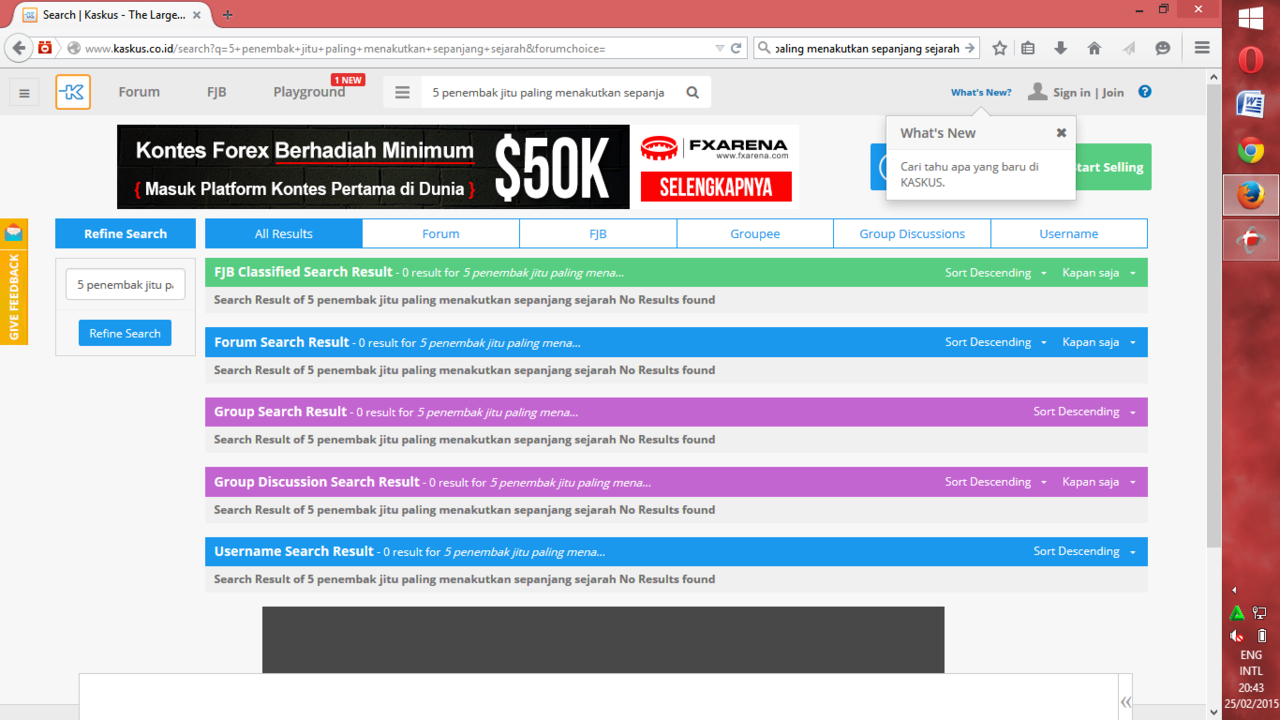Click the Firefox home icon
1280x720 pixels.
point(1094,48)
